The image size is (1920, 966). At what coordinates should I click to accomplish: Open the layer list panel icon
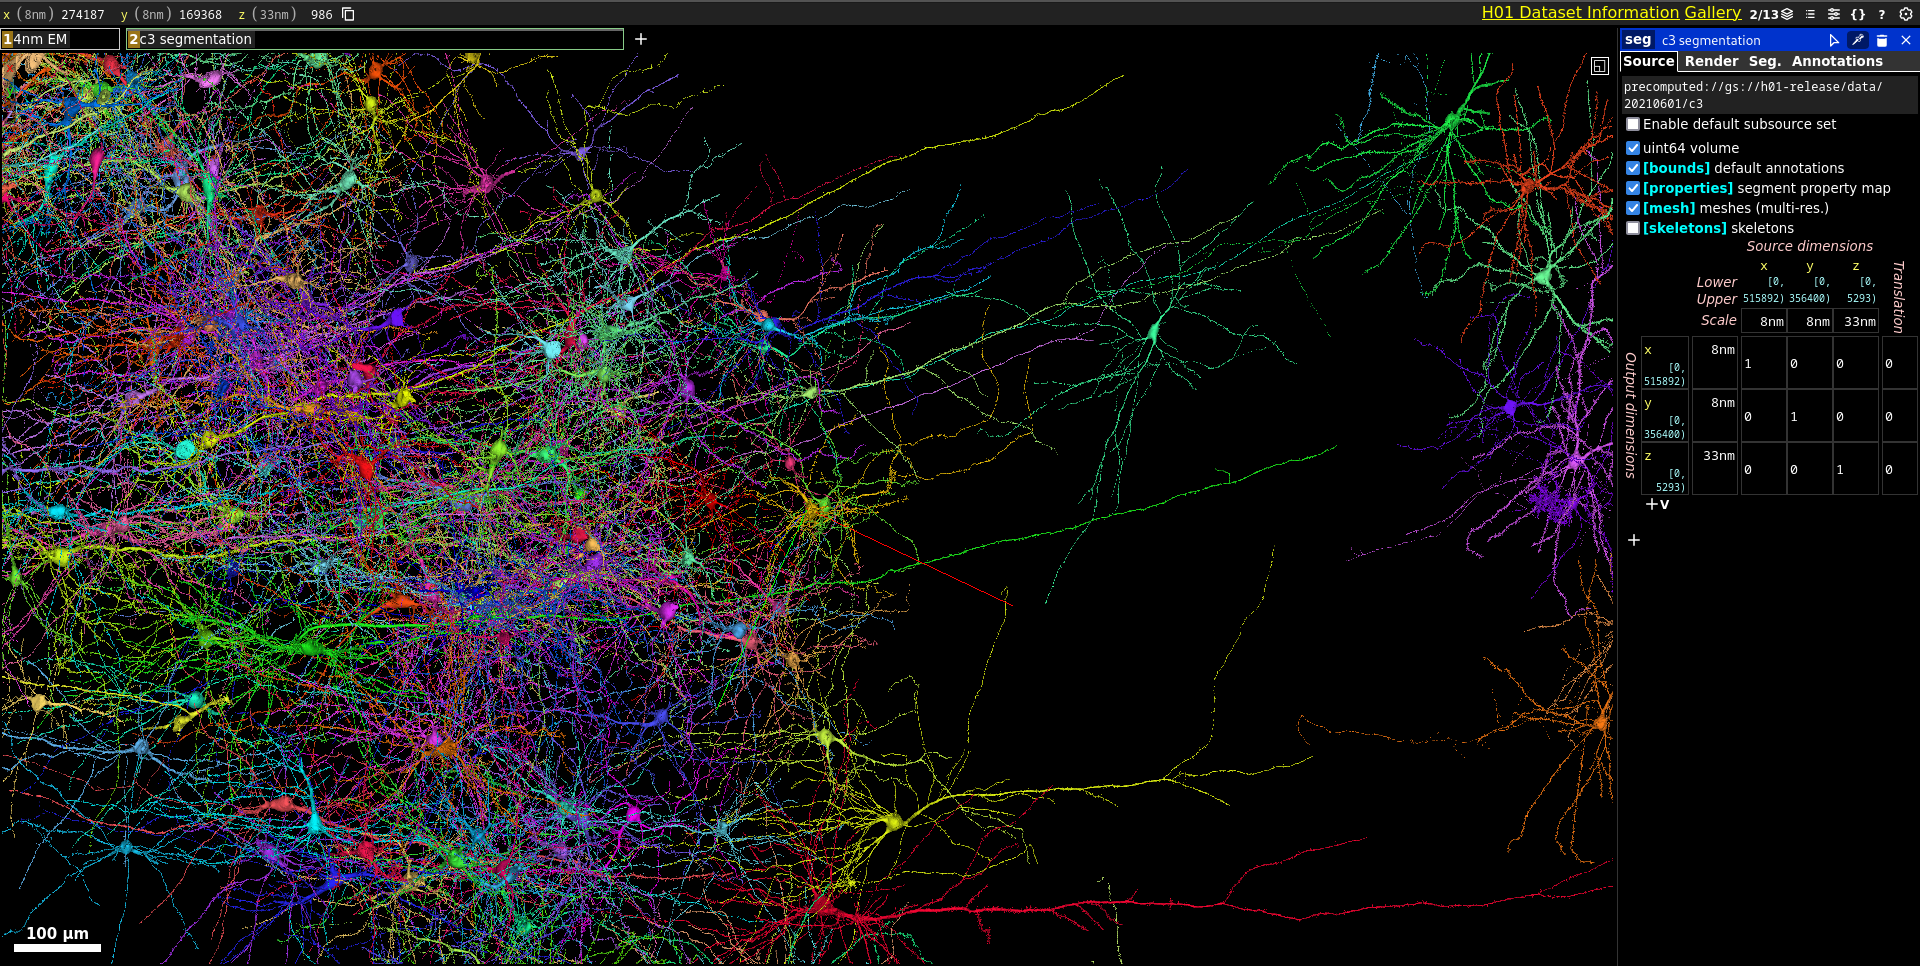click(1787, 14)
